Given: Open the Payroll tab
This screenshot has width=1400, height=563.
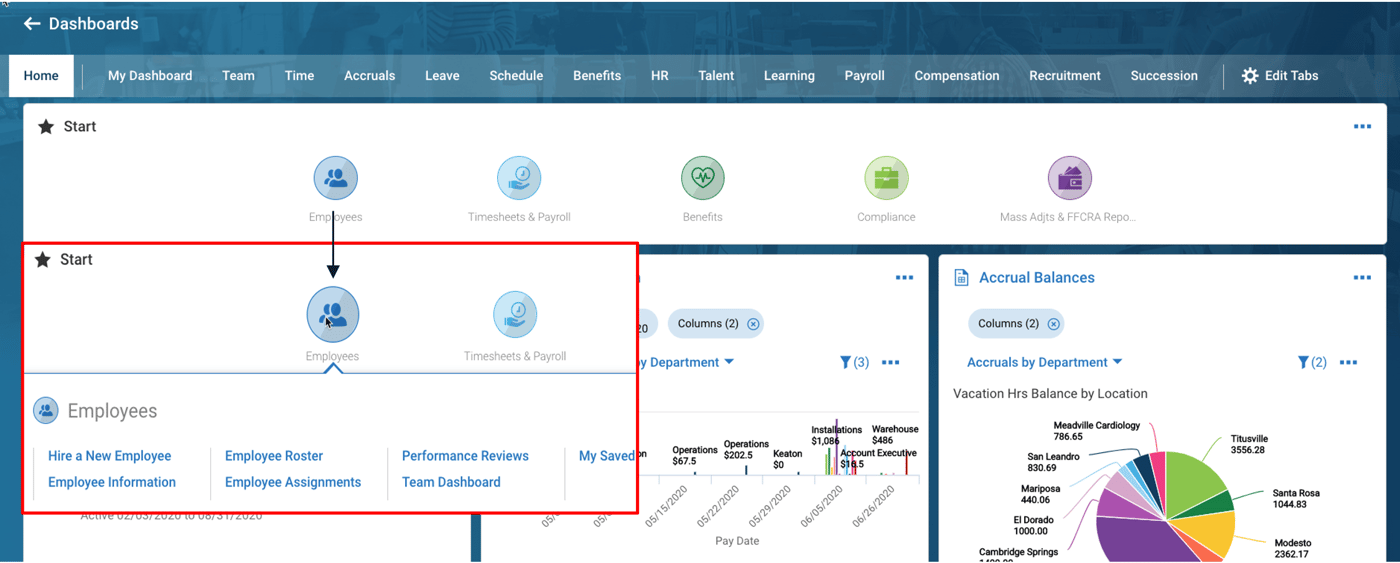Looking at the screenshot, I should (x=864, y=76).
